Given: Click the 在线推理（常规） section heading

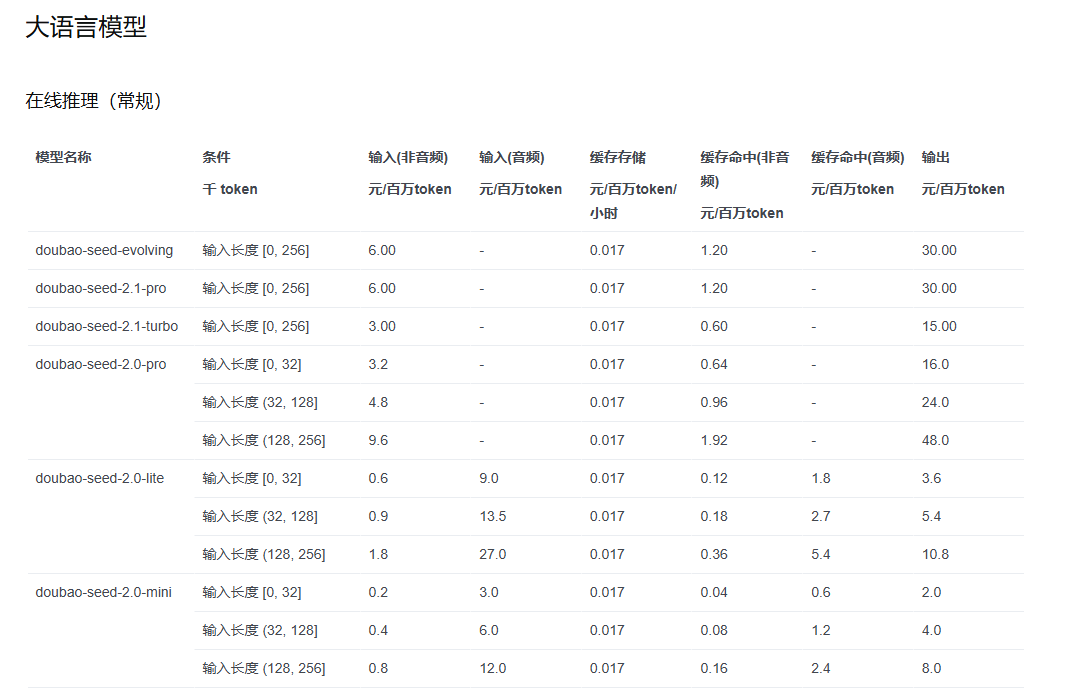Looking at the screenshot, I should point(96,101).
